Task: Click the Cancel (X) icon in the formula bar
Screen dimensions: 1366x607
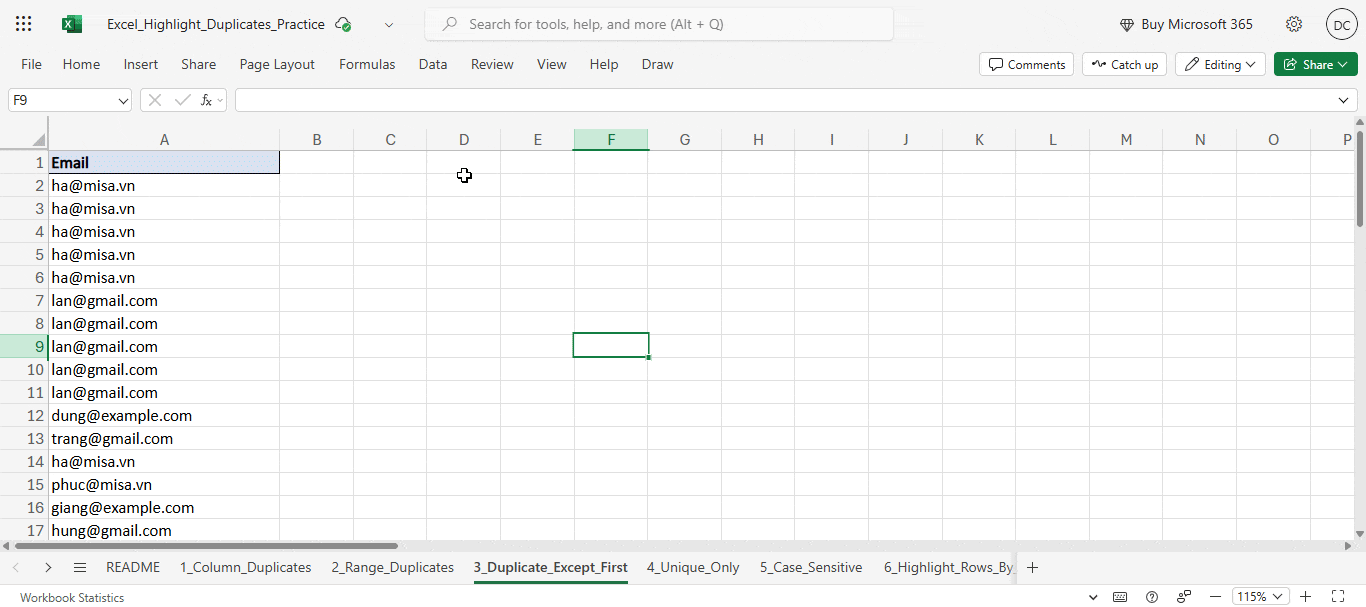Action: 154,100
